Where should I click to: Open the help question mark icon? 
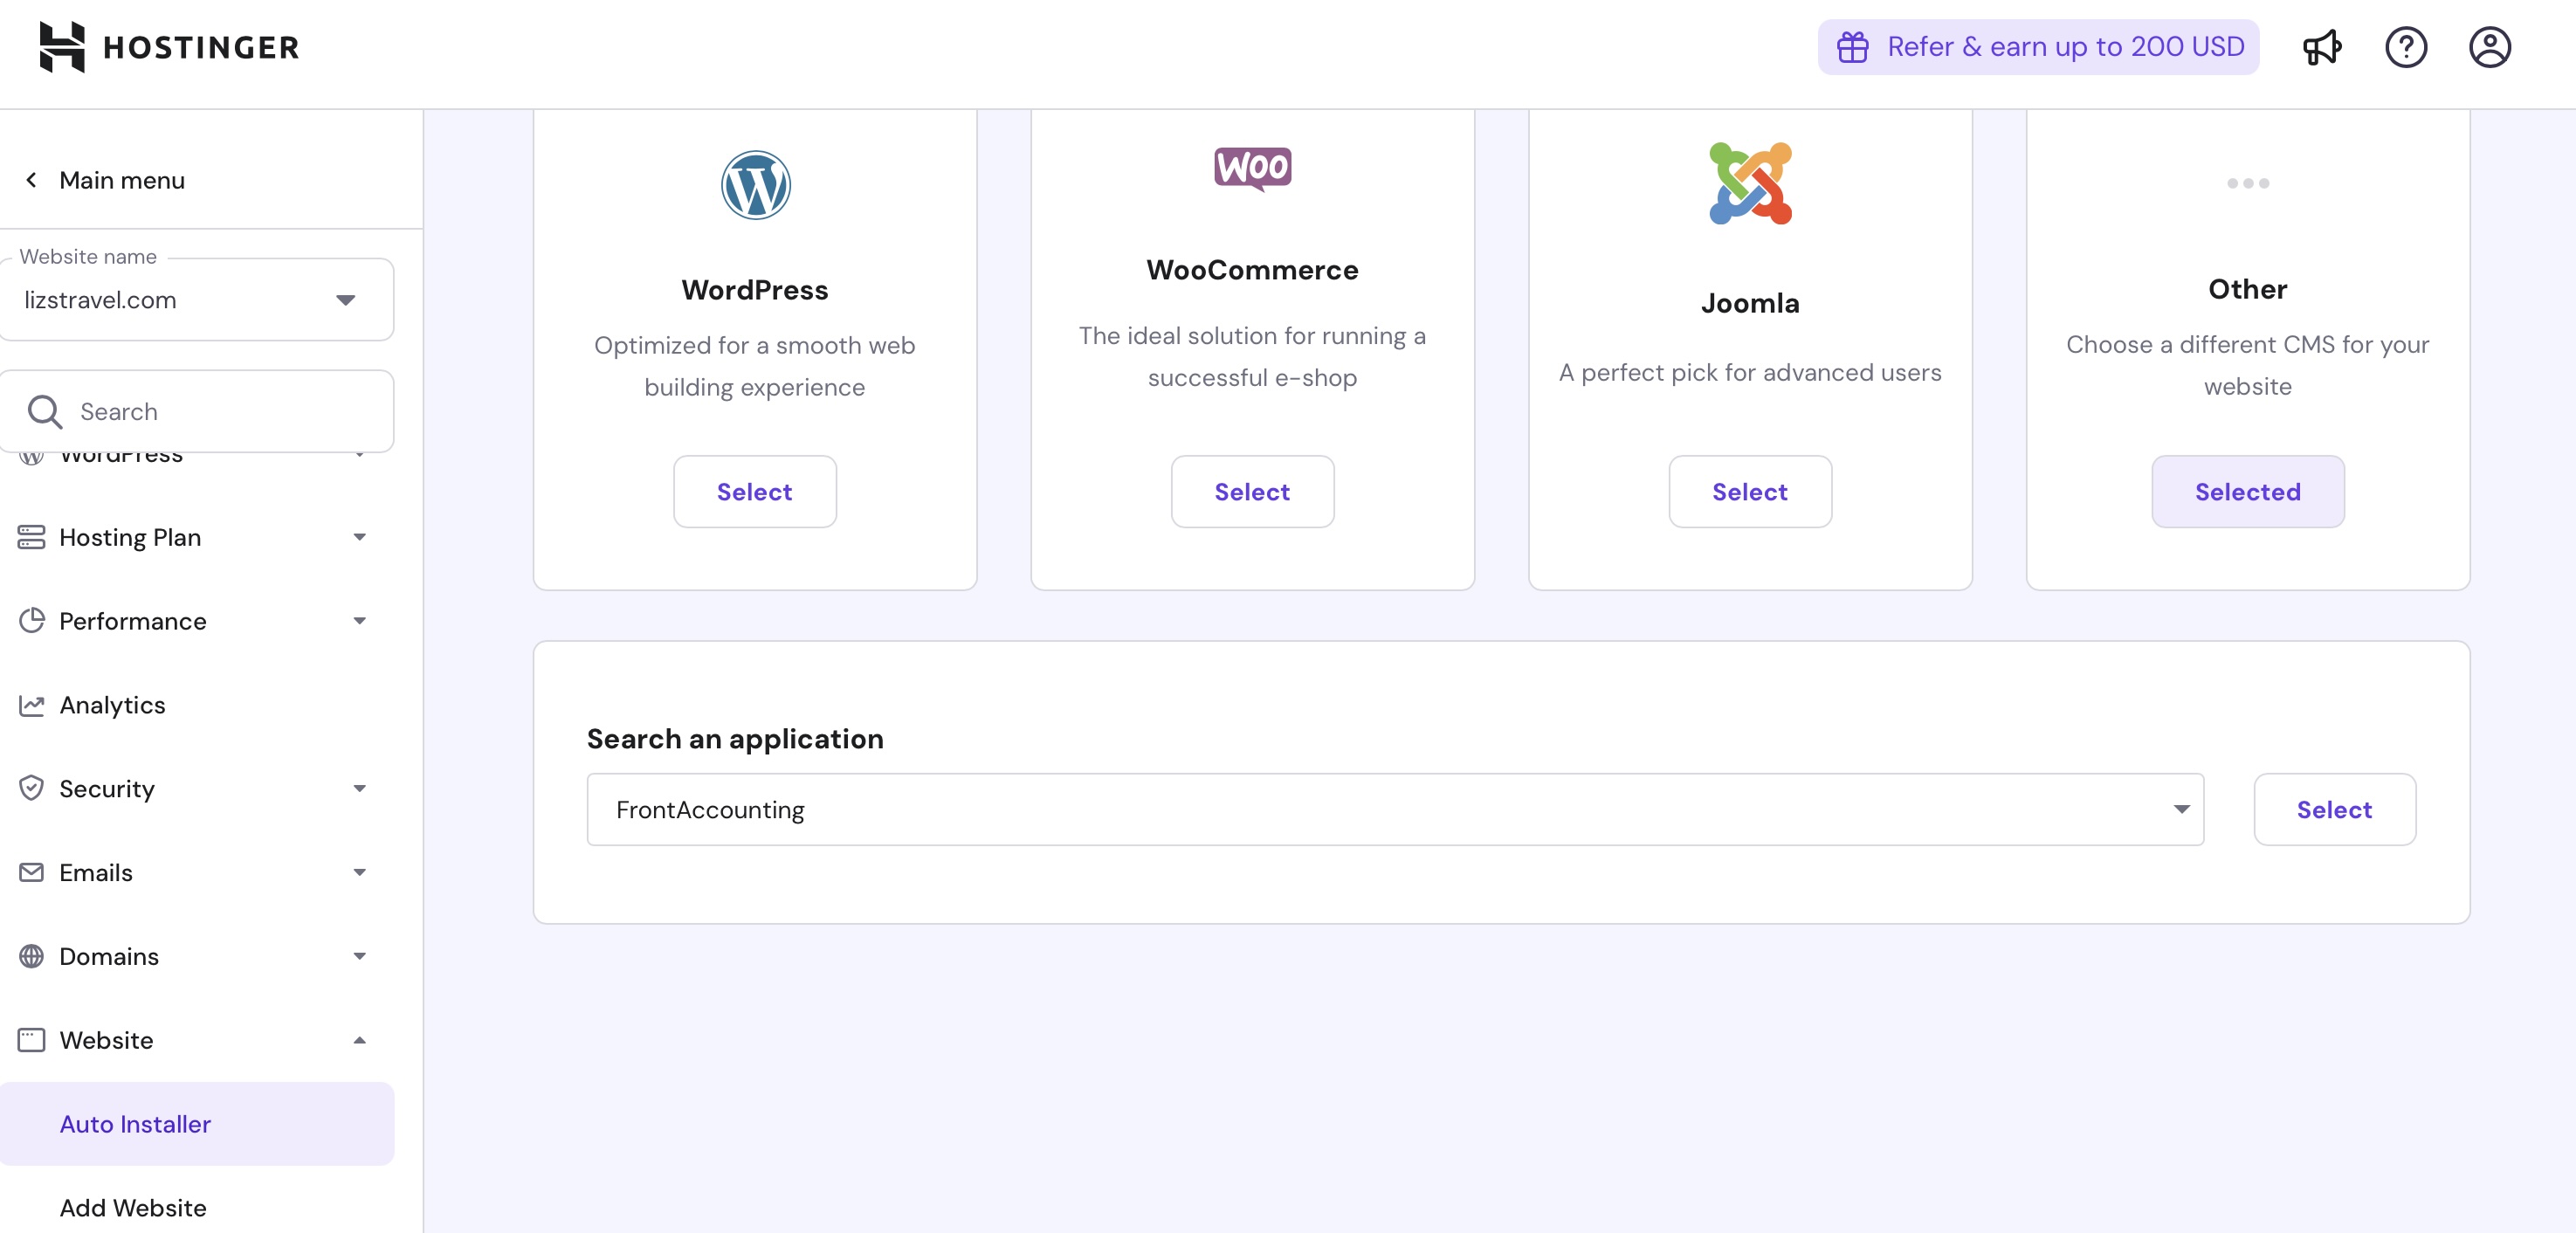pos(2405,47)
